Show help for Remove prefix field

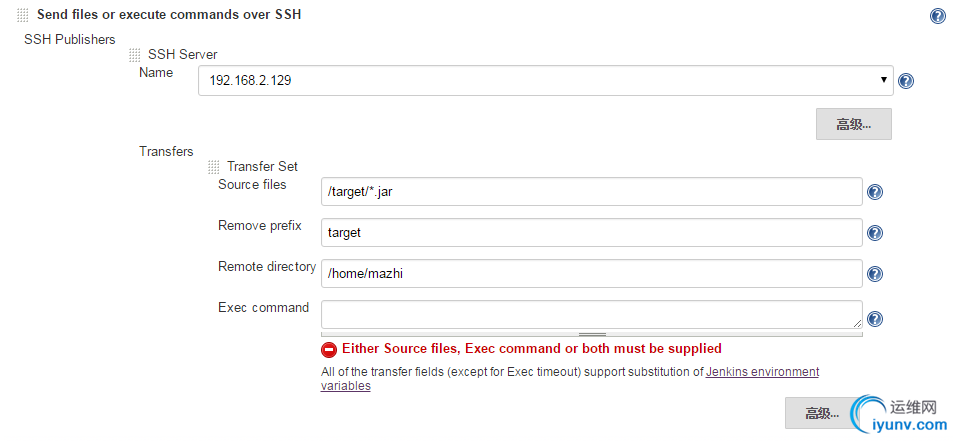click(x=874, y=233)
